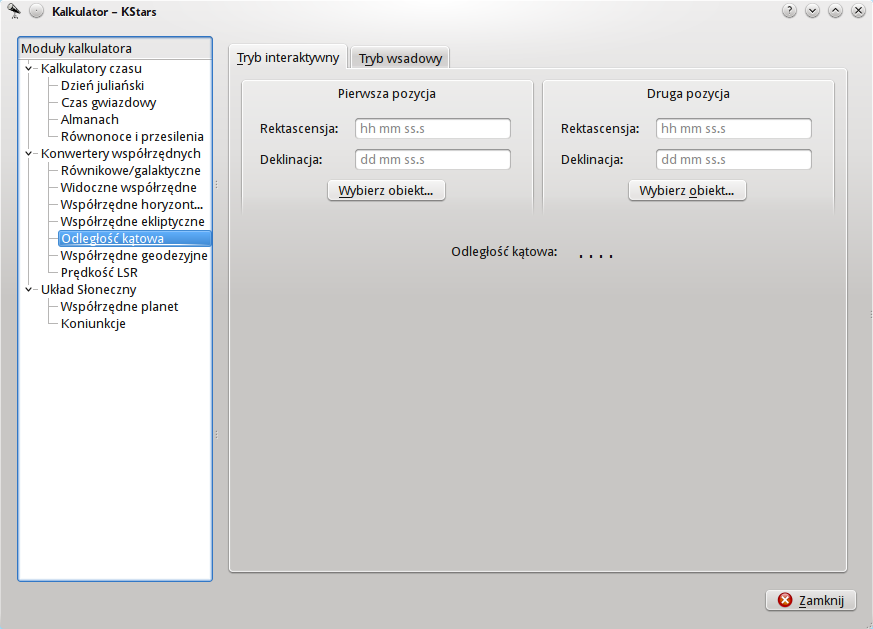Focus first position Deklinacja field
The image size is (873, 629).
point(432,160)
